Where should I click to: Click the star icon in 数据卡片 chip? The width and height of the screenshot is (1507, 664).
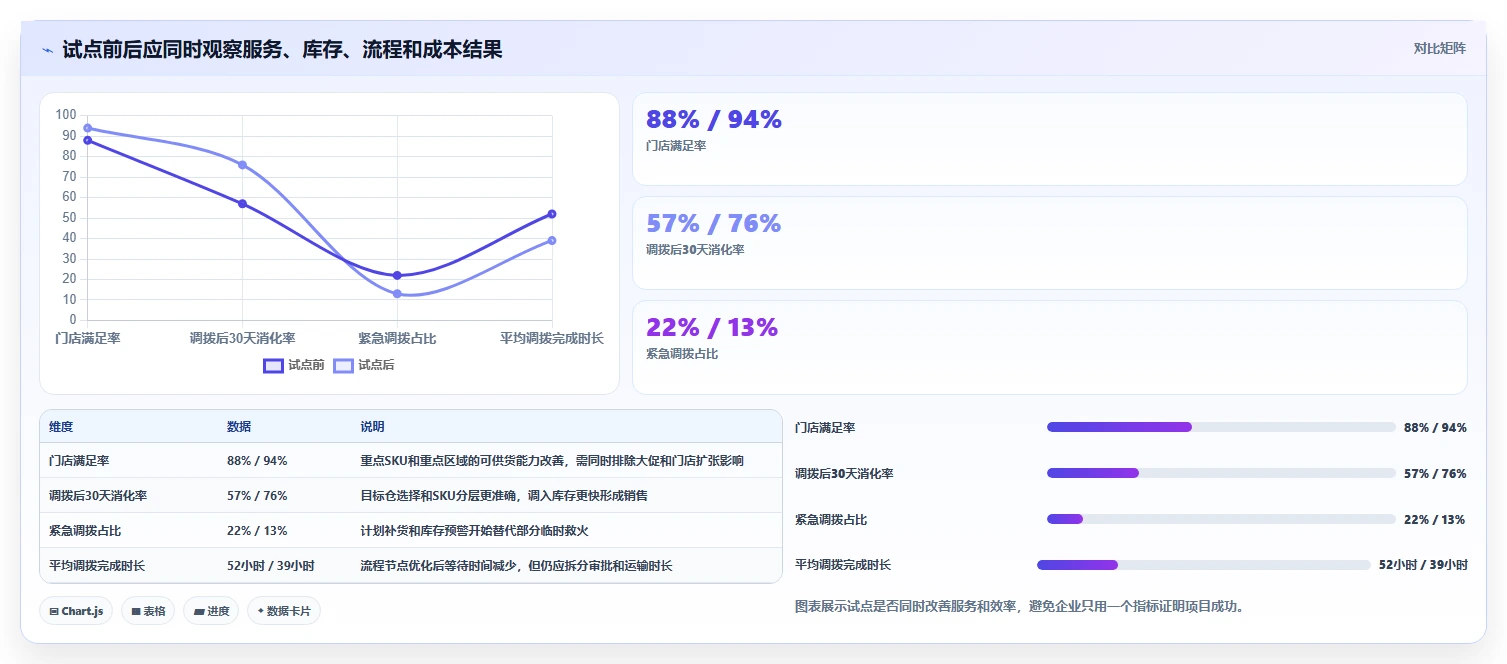click(x=260, y=611)
